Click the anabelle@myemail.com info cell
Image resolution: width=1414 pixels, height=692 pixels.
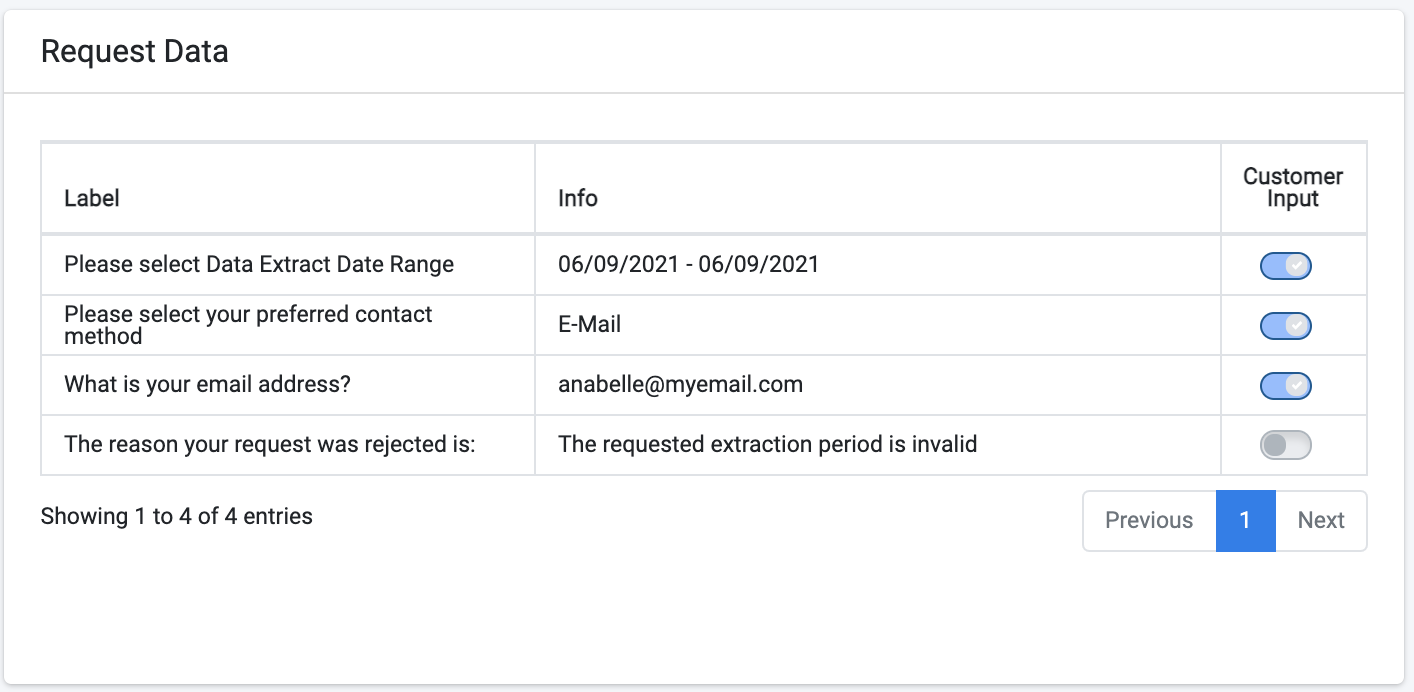tap(878, 385)
